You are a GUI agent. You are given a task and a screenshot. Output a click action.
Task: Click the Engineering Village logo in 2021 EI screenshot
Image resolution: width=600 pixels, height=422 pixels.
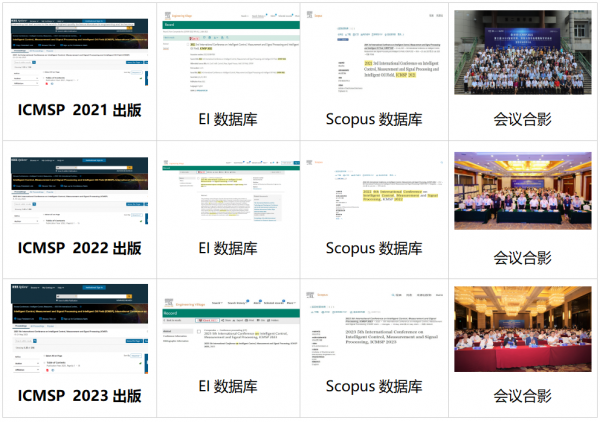coord(180,15)
